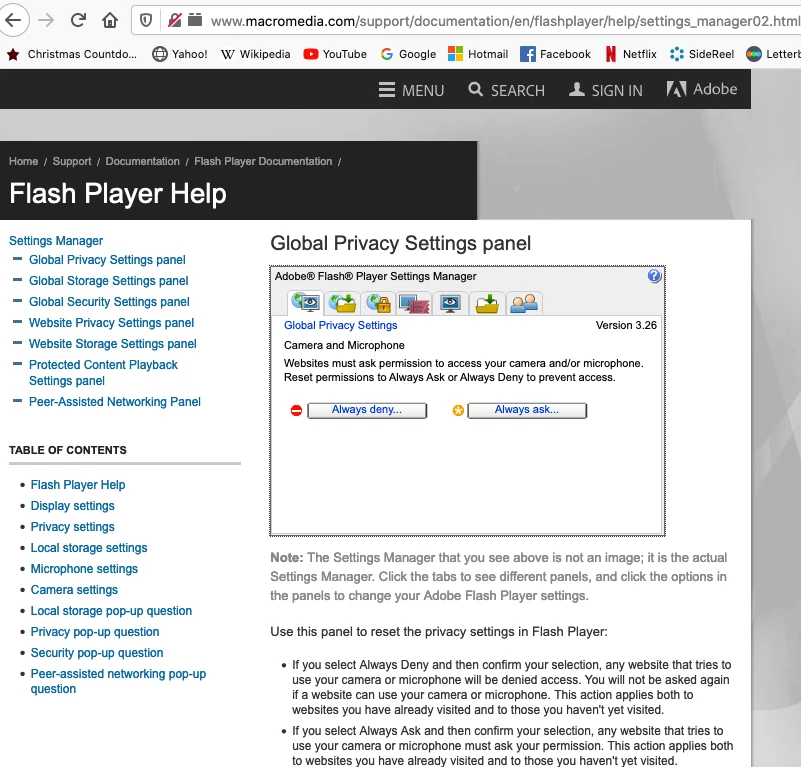801x767 pixels.
Task: Click the Adobe logo in the header
Action: [x=701, y=89]
